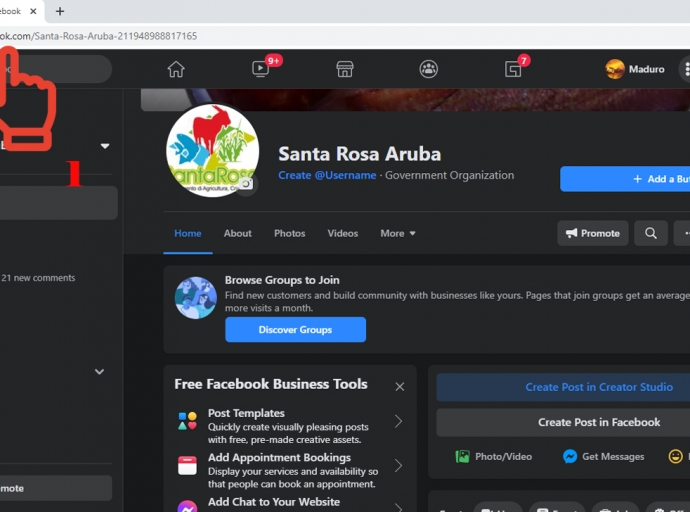Click the Promote button
The width and height of the screenshot is (690, 512).
click(x=593, y=233)
